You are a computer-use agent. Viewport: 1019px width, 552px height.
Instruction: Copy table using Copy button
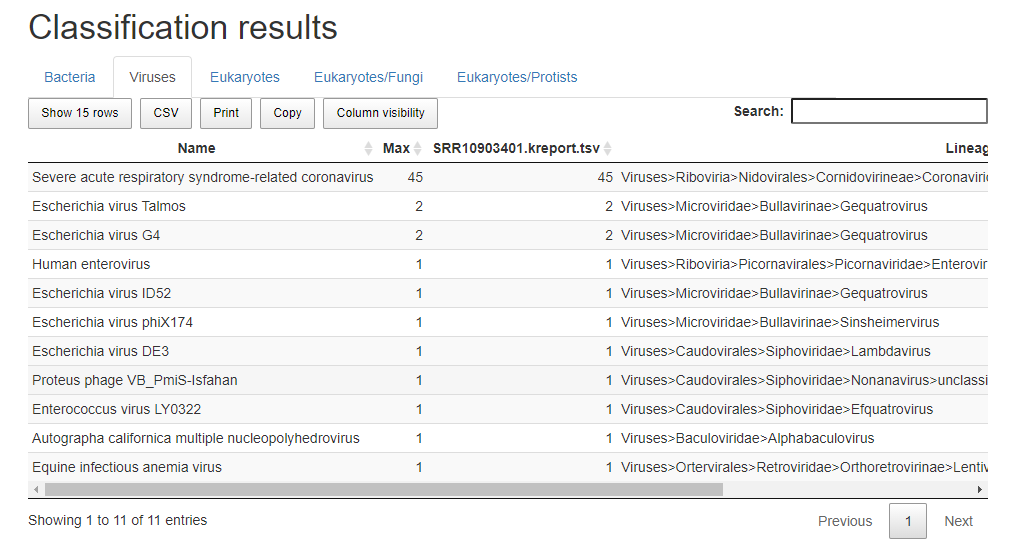pos(287,113)
